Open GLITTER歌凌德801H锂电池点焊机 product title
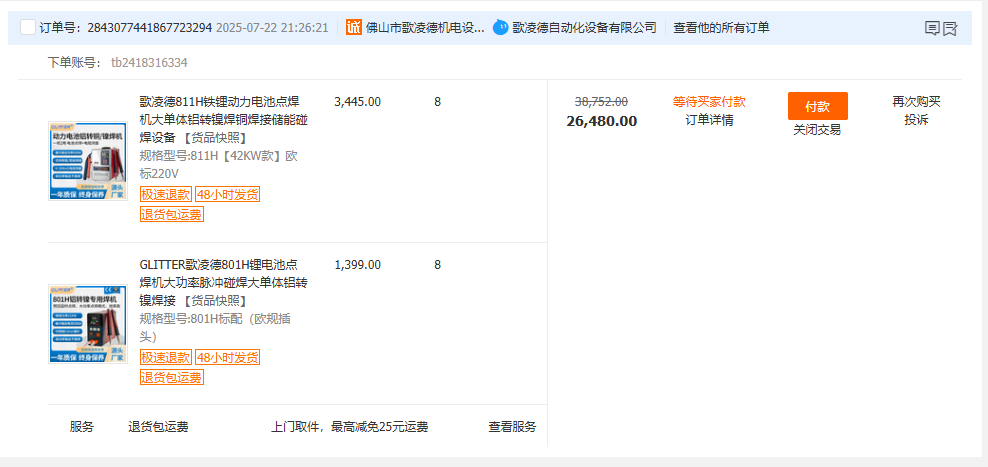988x467 pixels. point(223,282)
